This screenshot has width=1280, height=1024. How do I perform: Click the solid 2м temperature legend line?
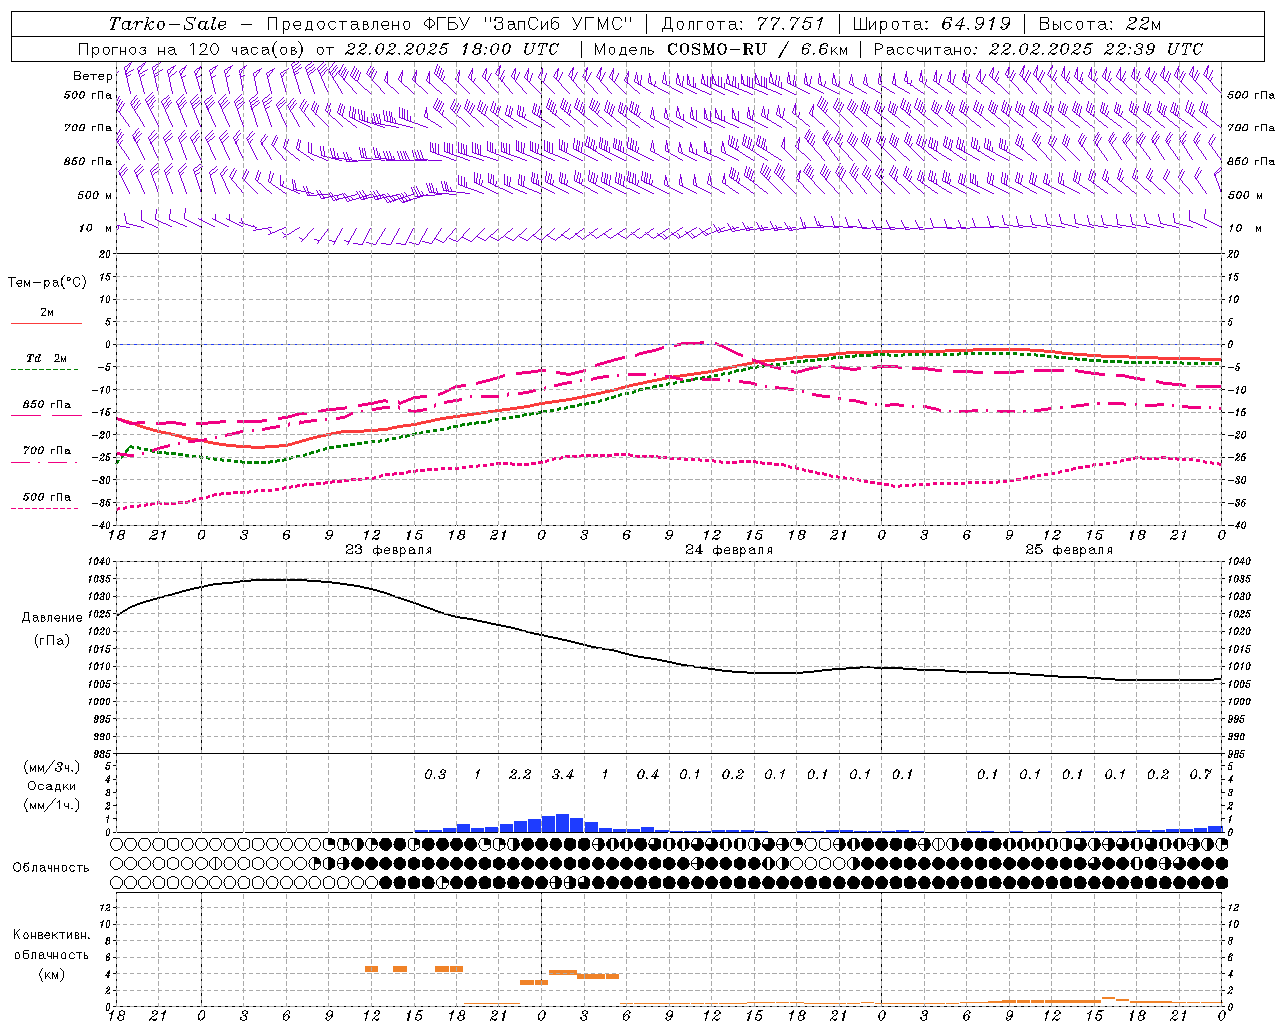pyautogui.click(x=46, y=323)
